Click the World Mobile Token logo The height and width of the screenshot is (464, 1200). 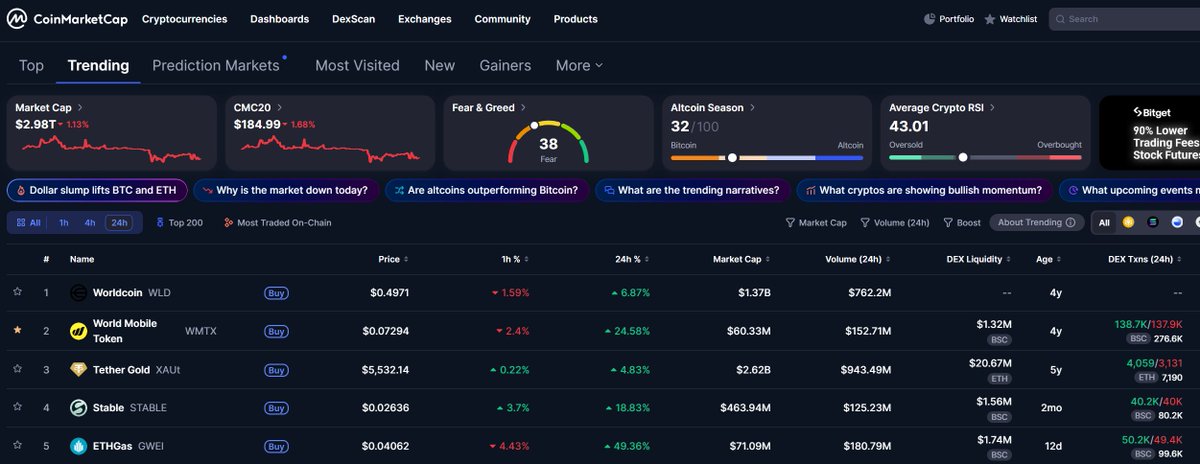78,331
